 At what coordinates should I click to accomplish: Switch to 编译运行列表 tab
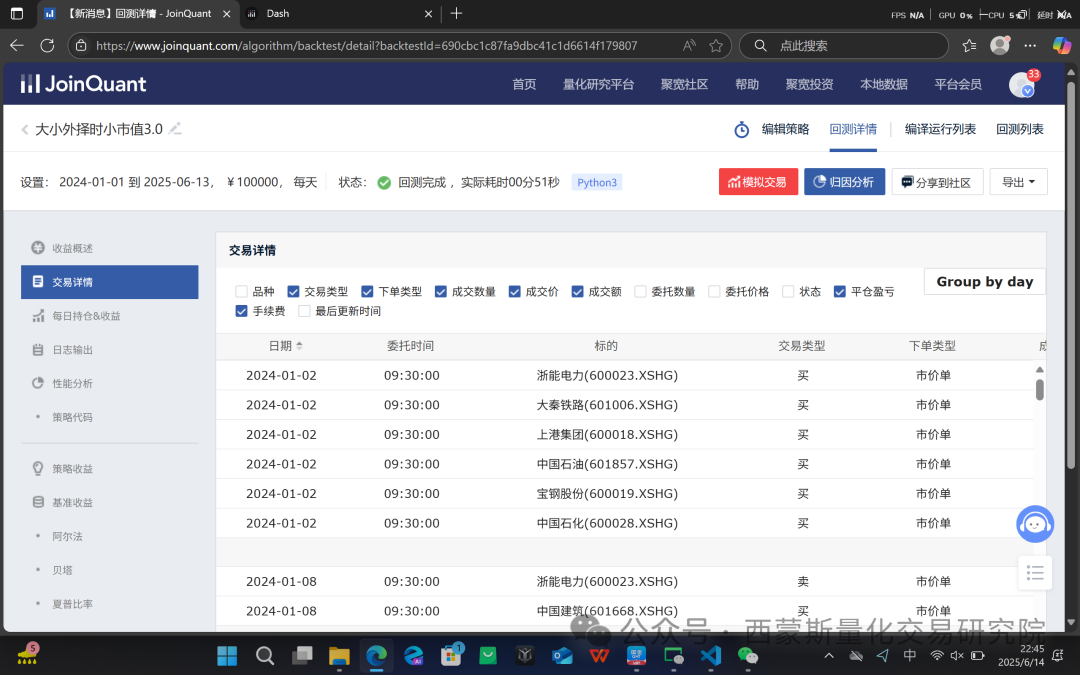pyautogui.click(x=940, y=129)
